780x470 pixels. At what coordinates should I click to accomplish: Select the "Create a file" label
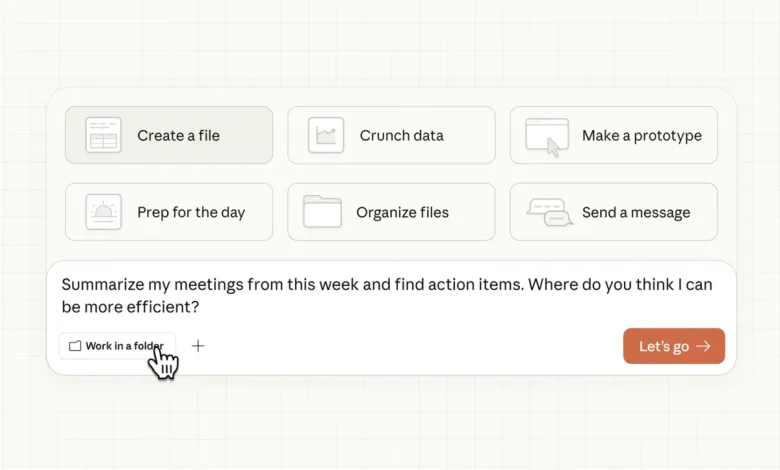(x=178, y=136)
